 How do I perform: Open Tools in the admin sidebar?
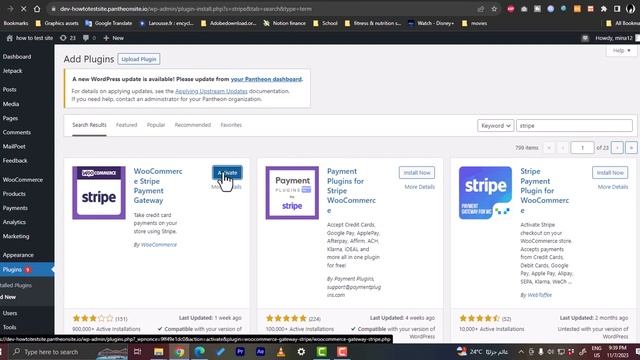[9, 327]
